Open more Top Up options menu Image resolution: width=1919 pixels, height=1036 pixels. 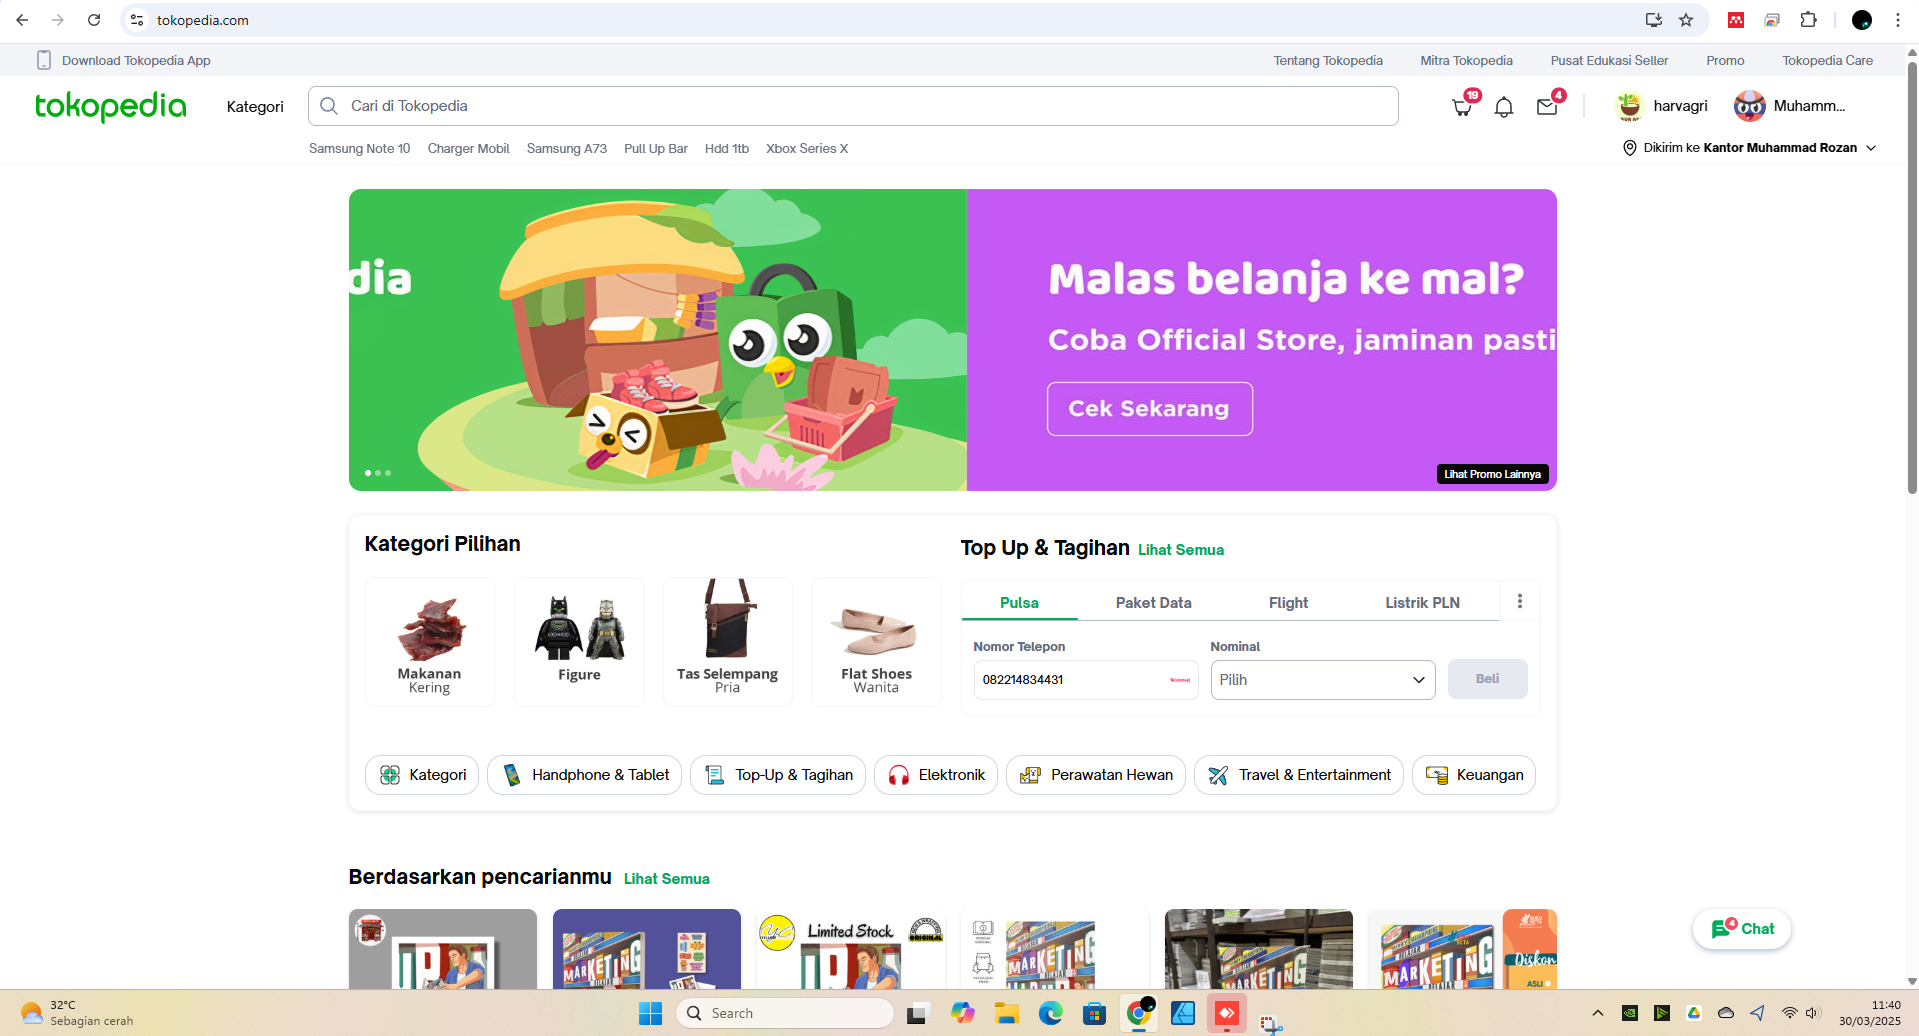pyautogui.click(x=1520, y=601)
